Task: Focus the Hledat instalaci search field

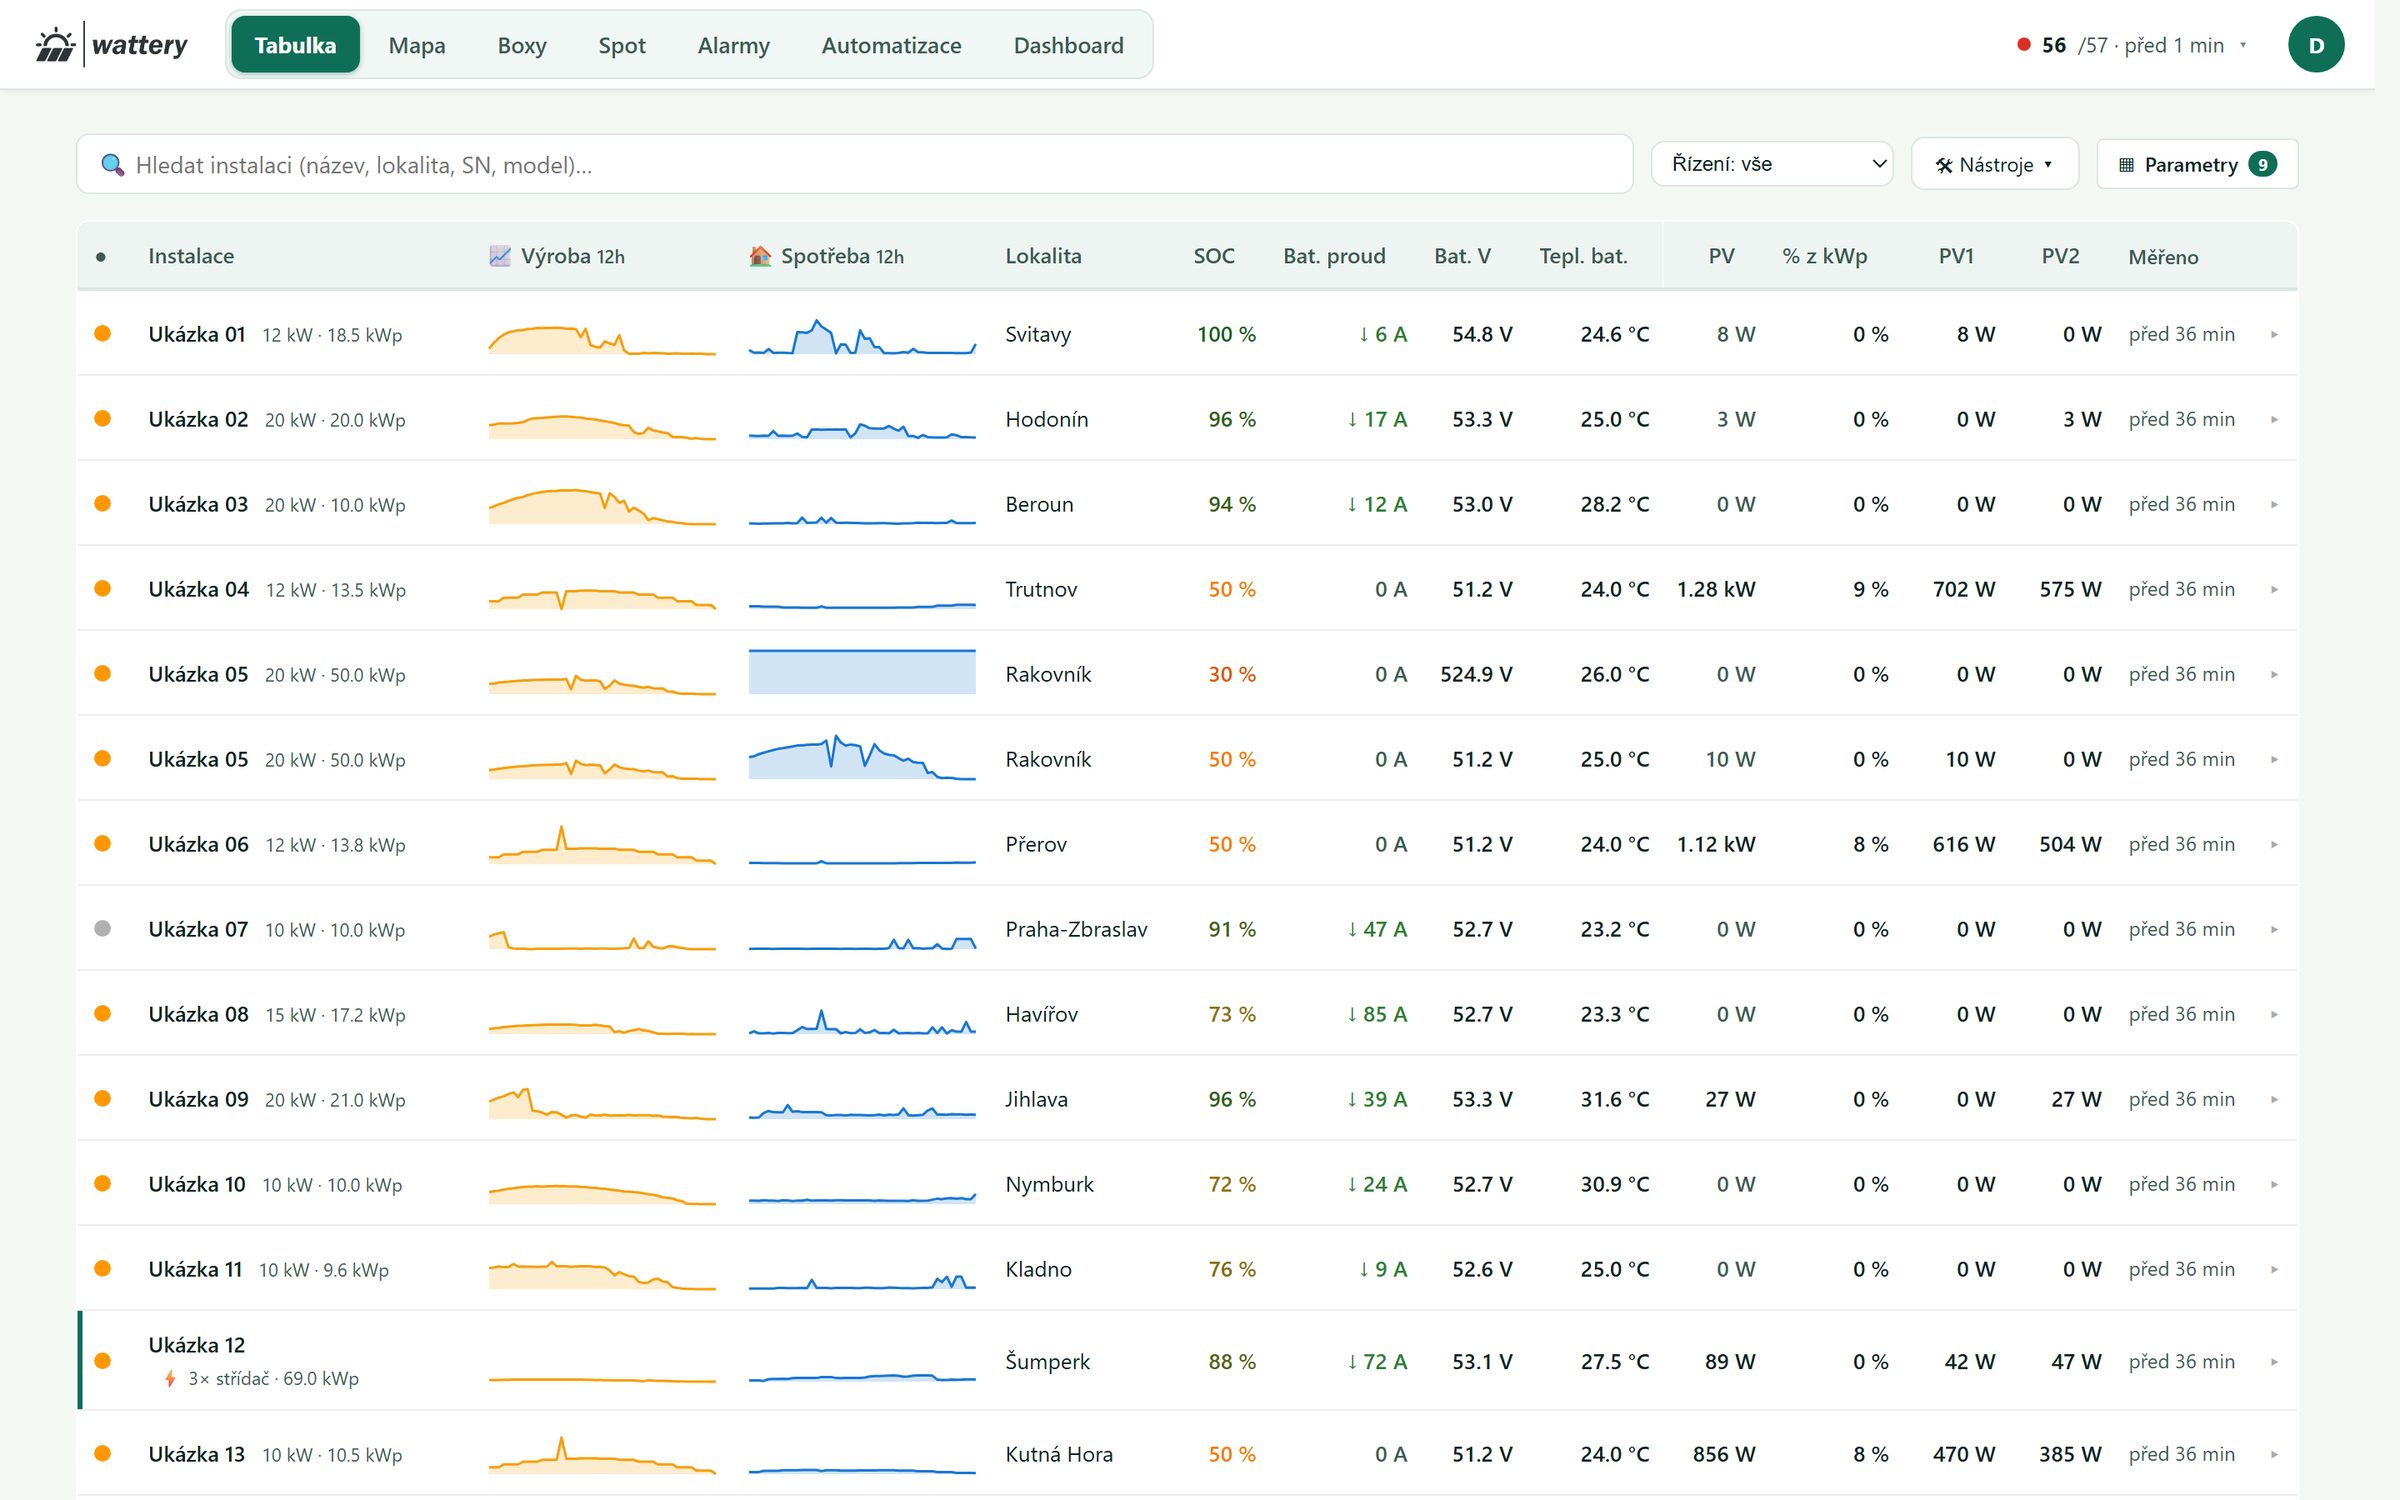Action: point(855,164)
